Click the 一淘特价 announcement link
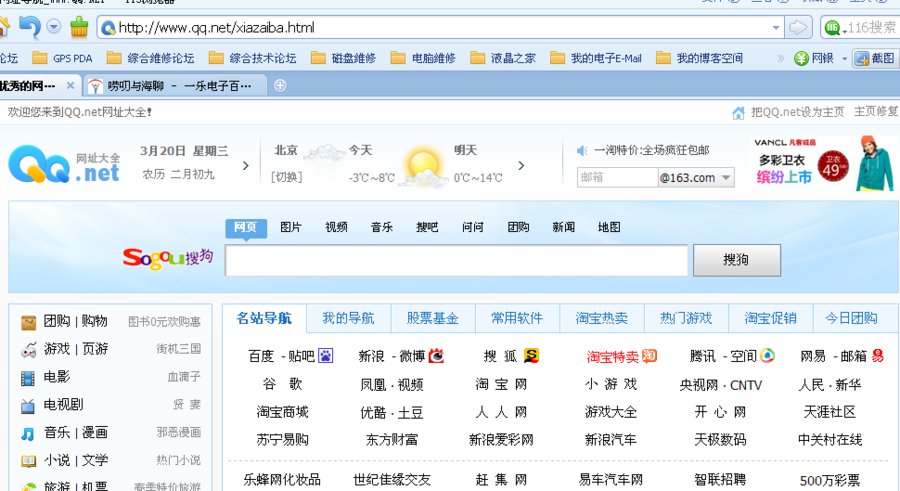 tap(651, 150)
